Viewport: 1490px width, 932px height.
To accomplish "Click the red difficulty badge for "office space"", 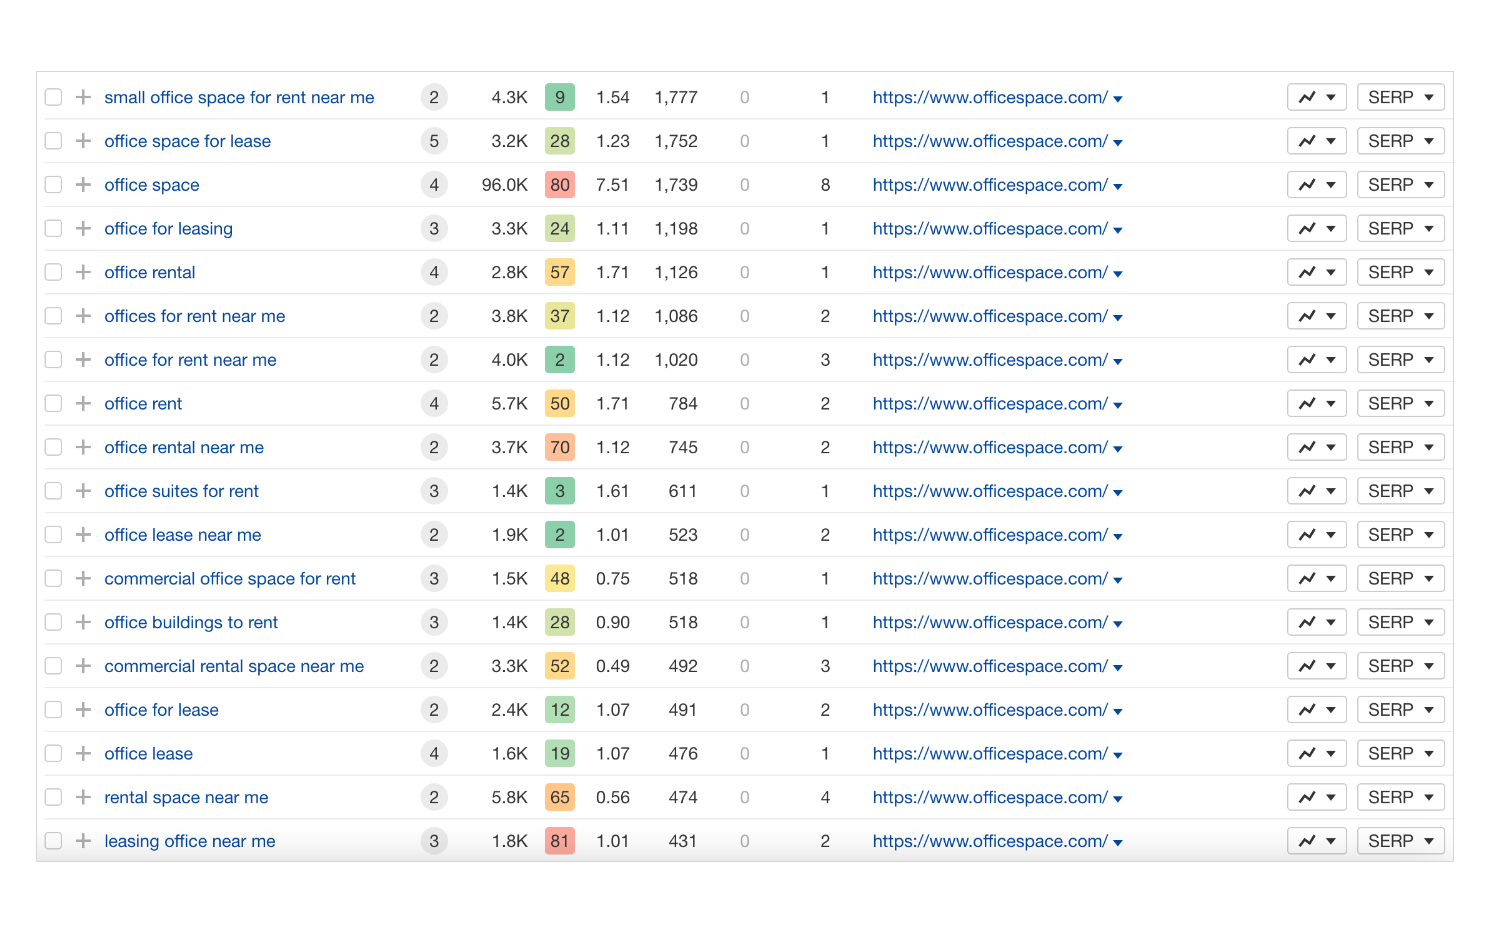I will coord(560,184).
